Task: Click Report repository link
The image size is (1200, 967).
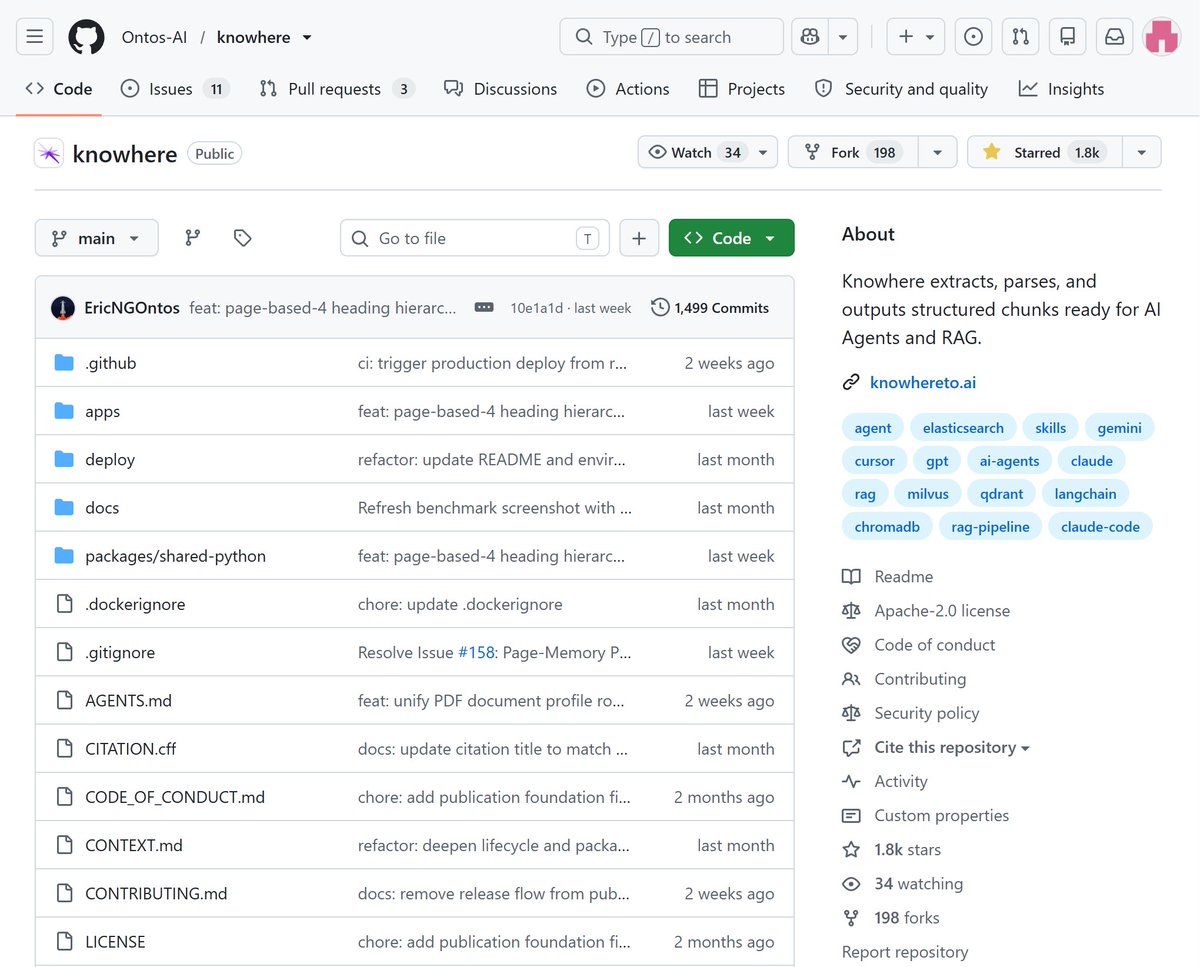Action: pyautogui.click(x=905, y=952)
